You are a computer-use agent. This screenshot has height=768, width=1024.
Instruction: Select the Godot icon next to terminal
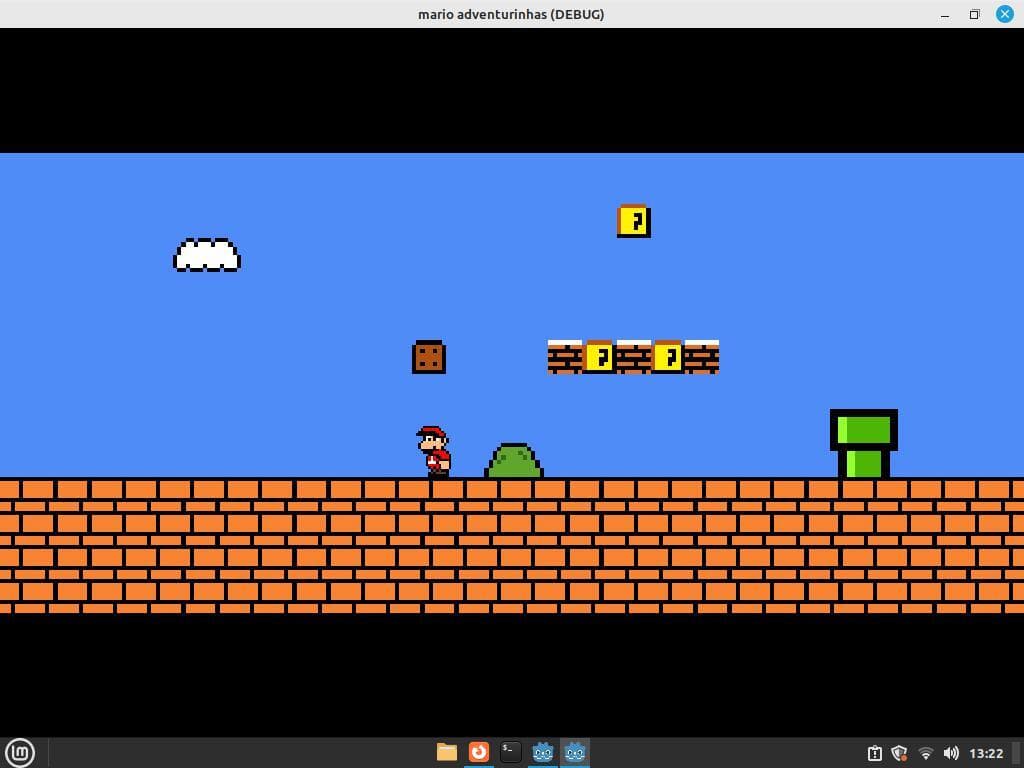point(543,752)
